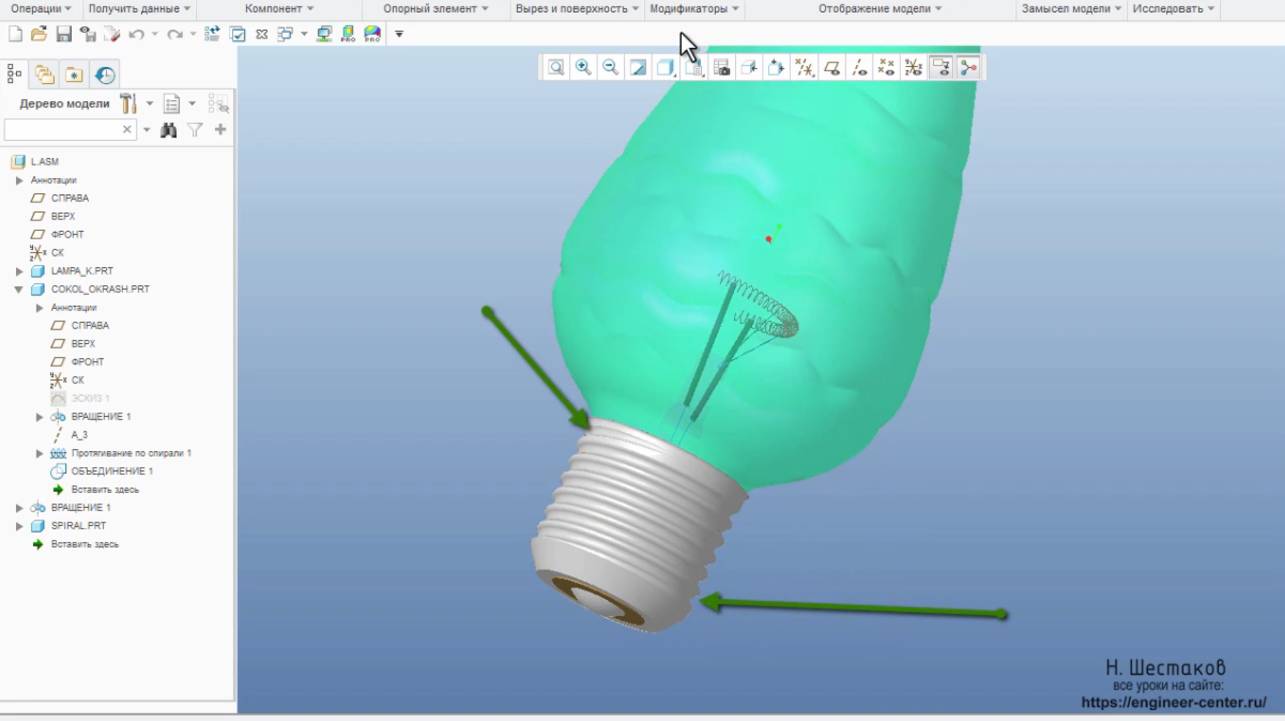Open the Получить данные dropdown
Image resolution: width=1285 pixels, height=721 pixels.
click(140, 9)
